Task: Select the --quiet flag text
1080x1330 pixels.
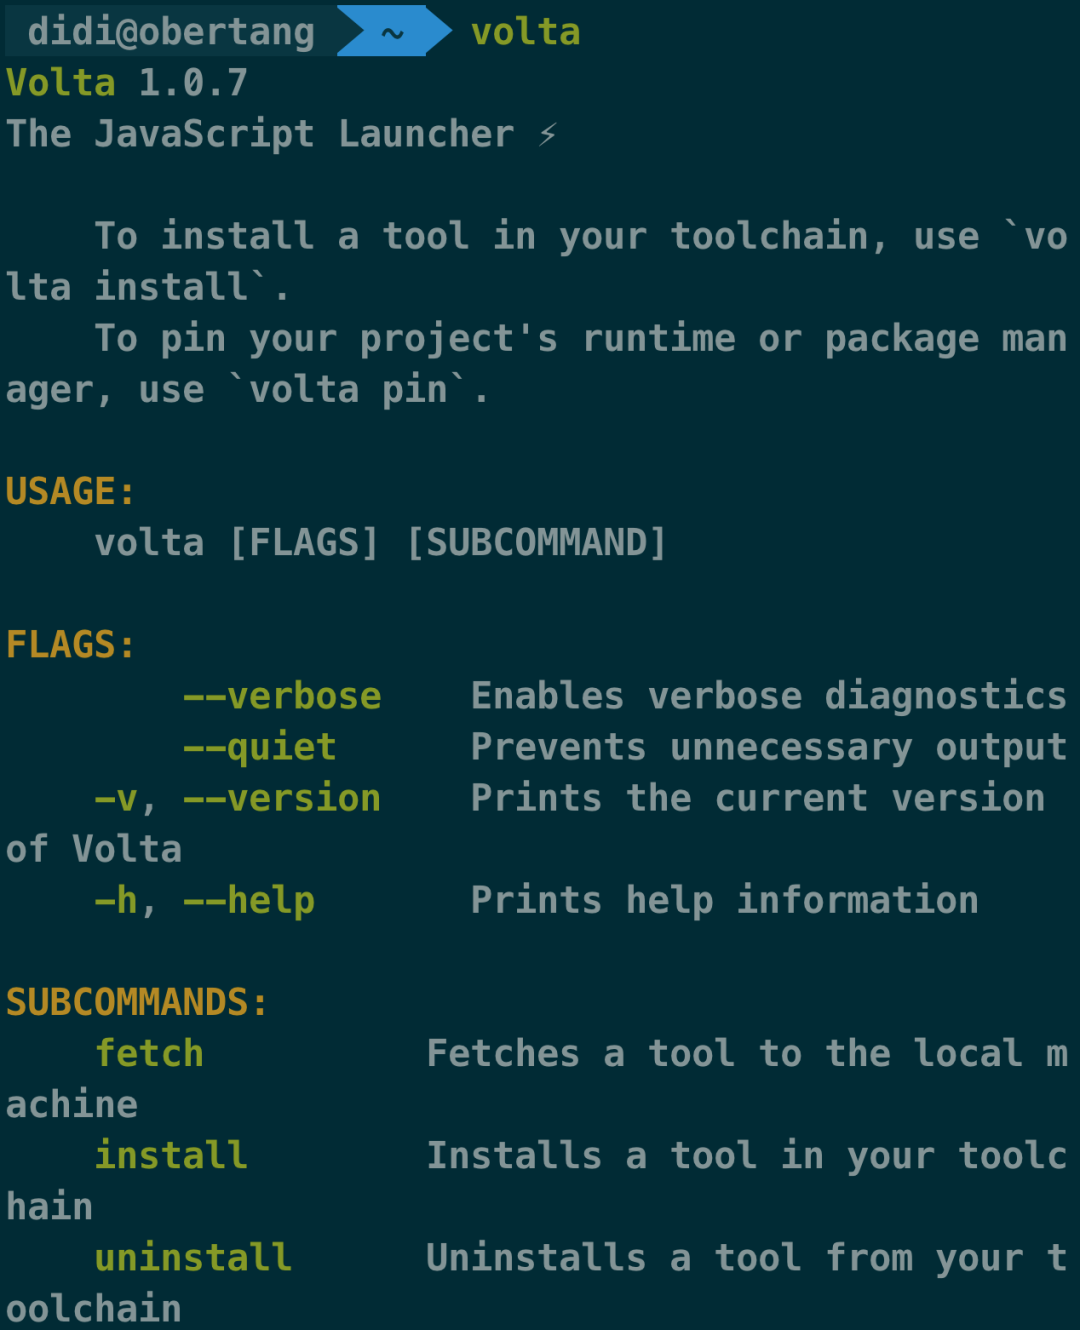Action: (x=260, y=747)
